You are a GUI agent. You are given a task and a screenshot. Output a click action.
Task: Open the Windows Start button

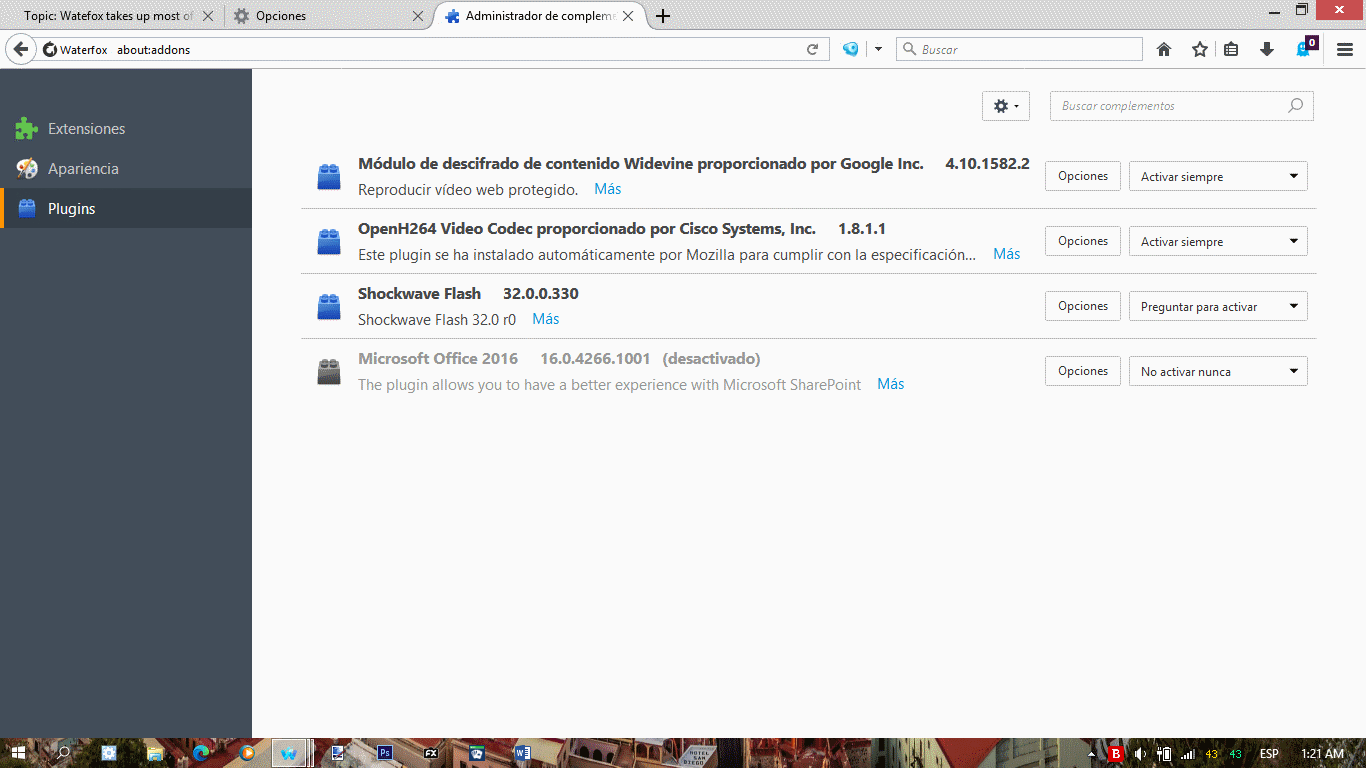(x=19, y=753)
